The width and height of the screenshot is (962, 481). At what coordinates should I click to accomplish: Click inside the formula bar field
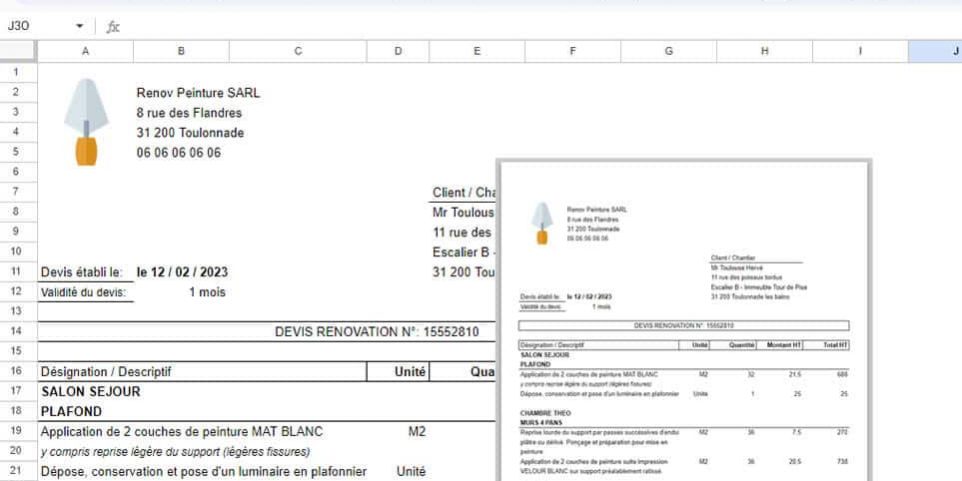[x=500, y=27]
